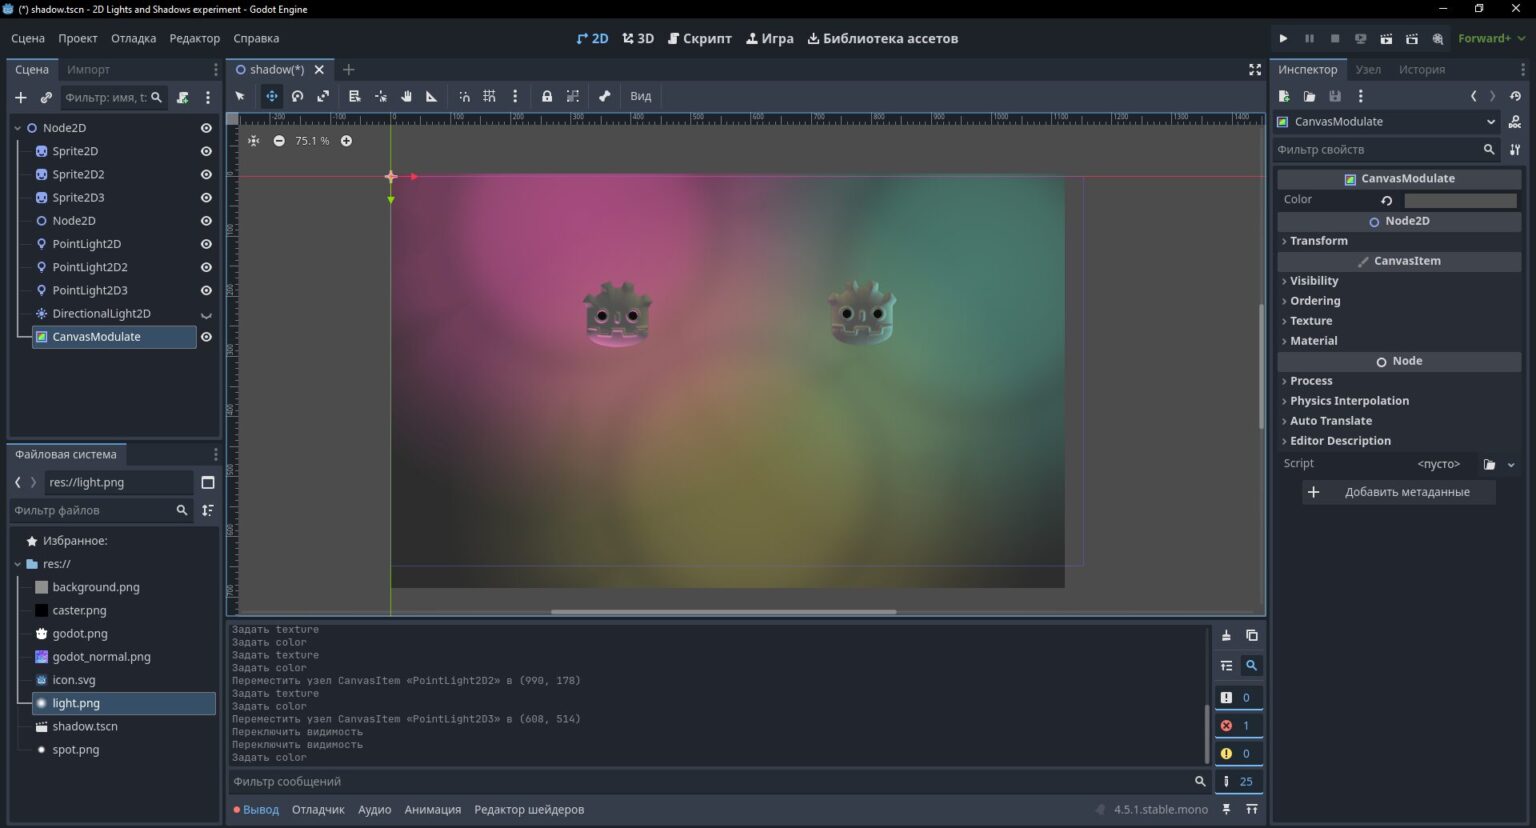Toggle split mode in FileSystem panel

click(208, 482)
